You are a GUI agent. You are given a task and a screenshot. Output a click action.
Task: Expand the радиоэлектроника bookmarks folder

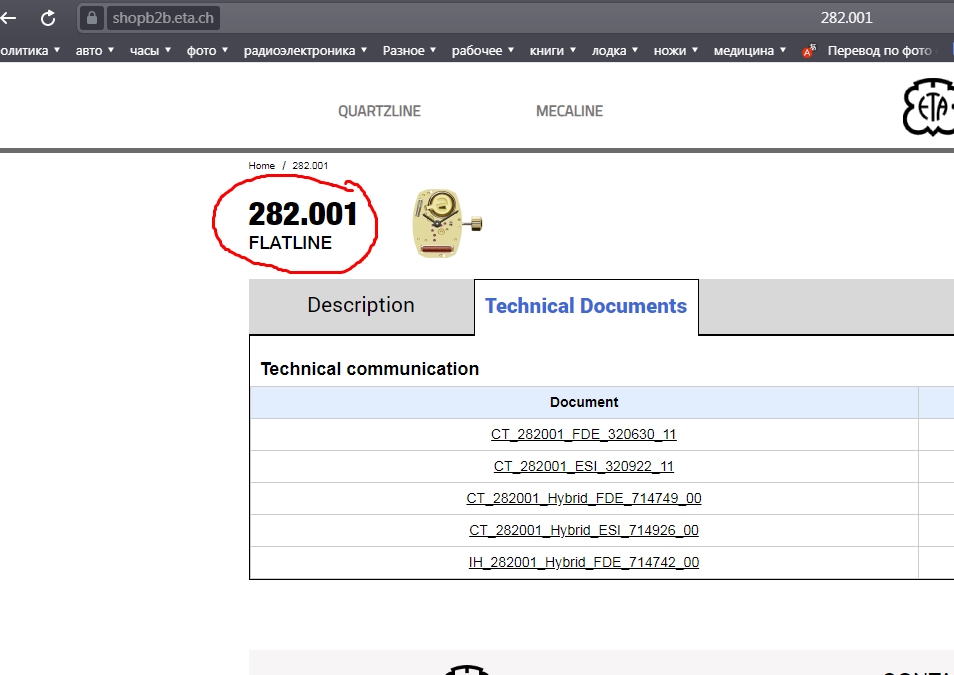coord(305,51)
